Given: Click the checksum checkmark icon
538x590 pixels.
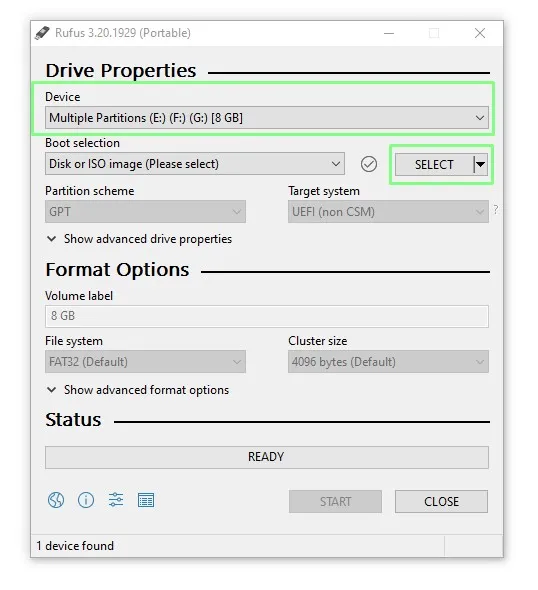Looking at the screenshot, I should point(369,164).
